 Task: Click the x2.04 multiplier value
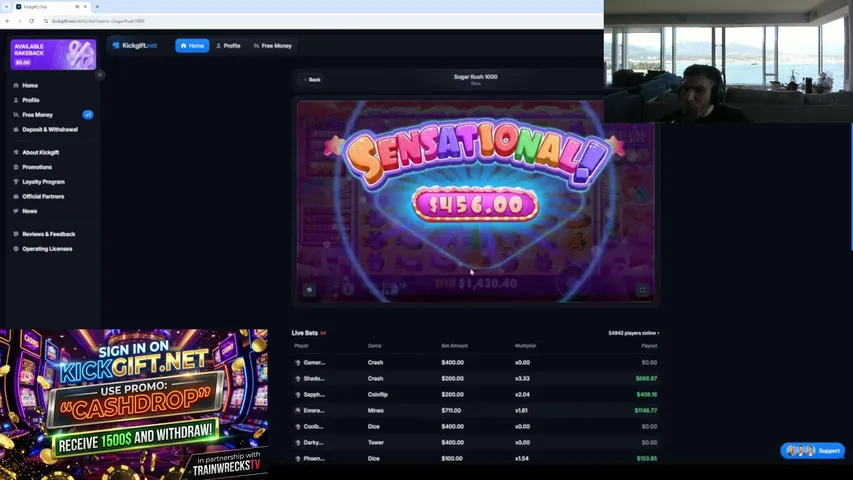click(x=522, y=395)
